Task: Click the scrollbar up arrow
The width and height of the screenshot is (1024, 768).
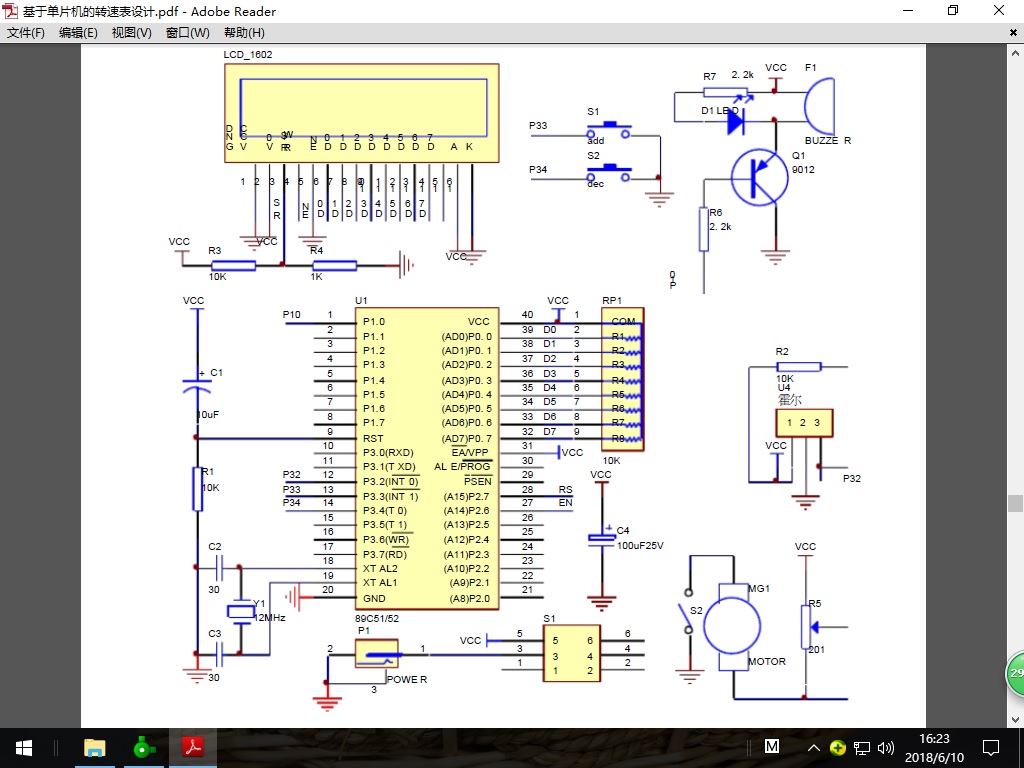Action: (1015, 52)
